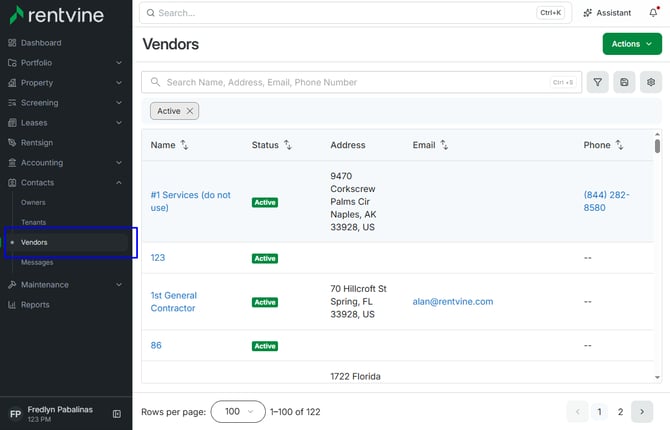Click the table scroll up arrow
This screenshot has width=670, height=430.
657,134
